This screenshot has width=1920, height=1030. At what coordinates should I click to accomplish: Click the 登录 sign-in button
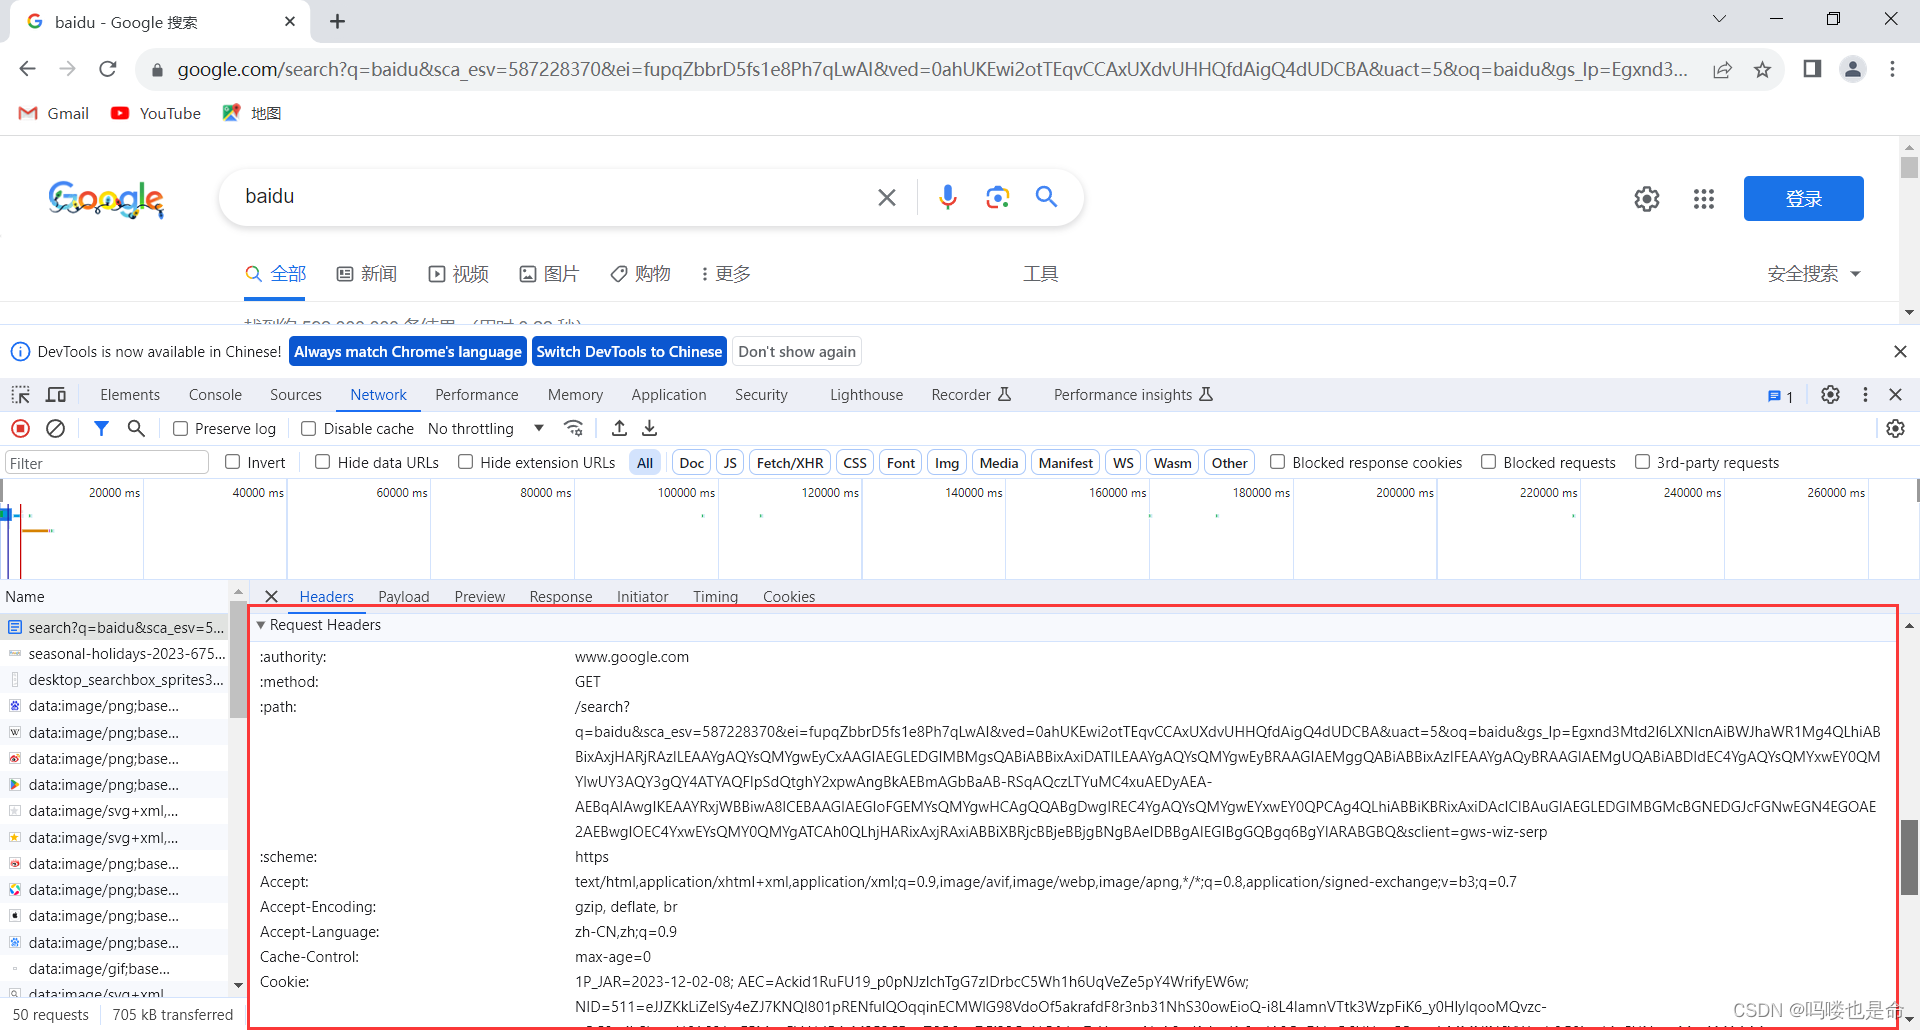point(1803,199)
